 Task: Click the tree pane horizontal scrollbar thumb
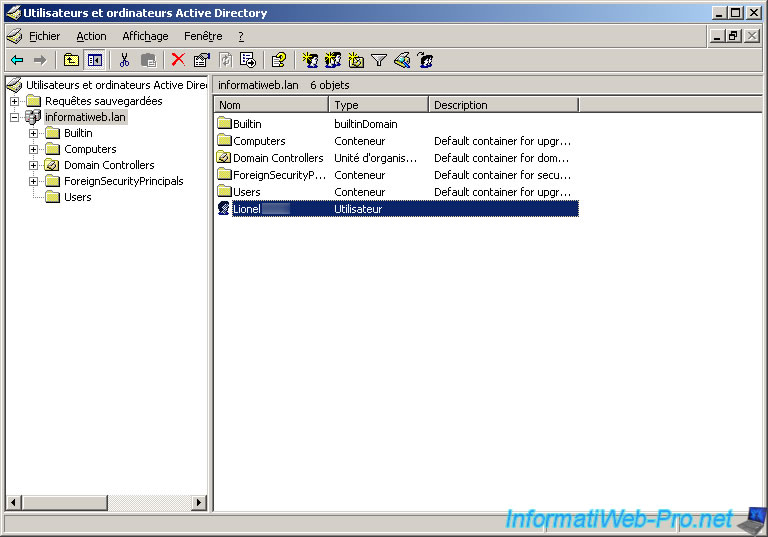coord(65,502)
